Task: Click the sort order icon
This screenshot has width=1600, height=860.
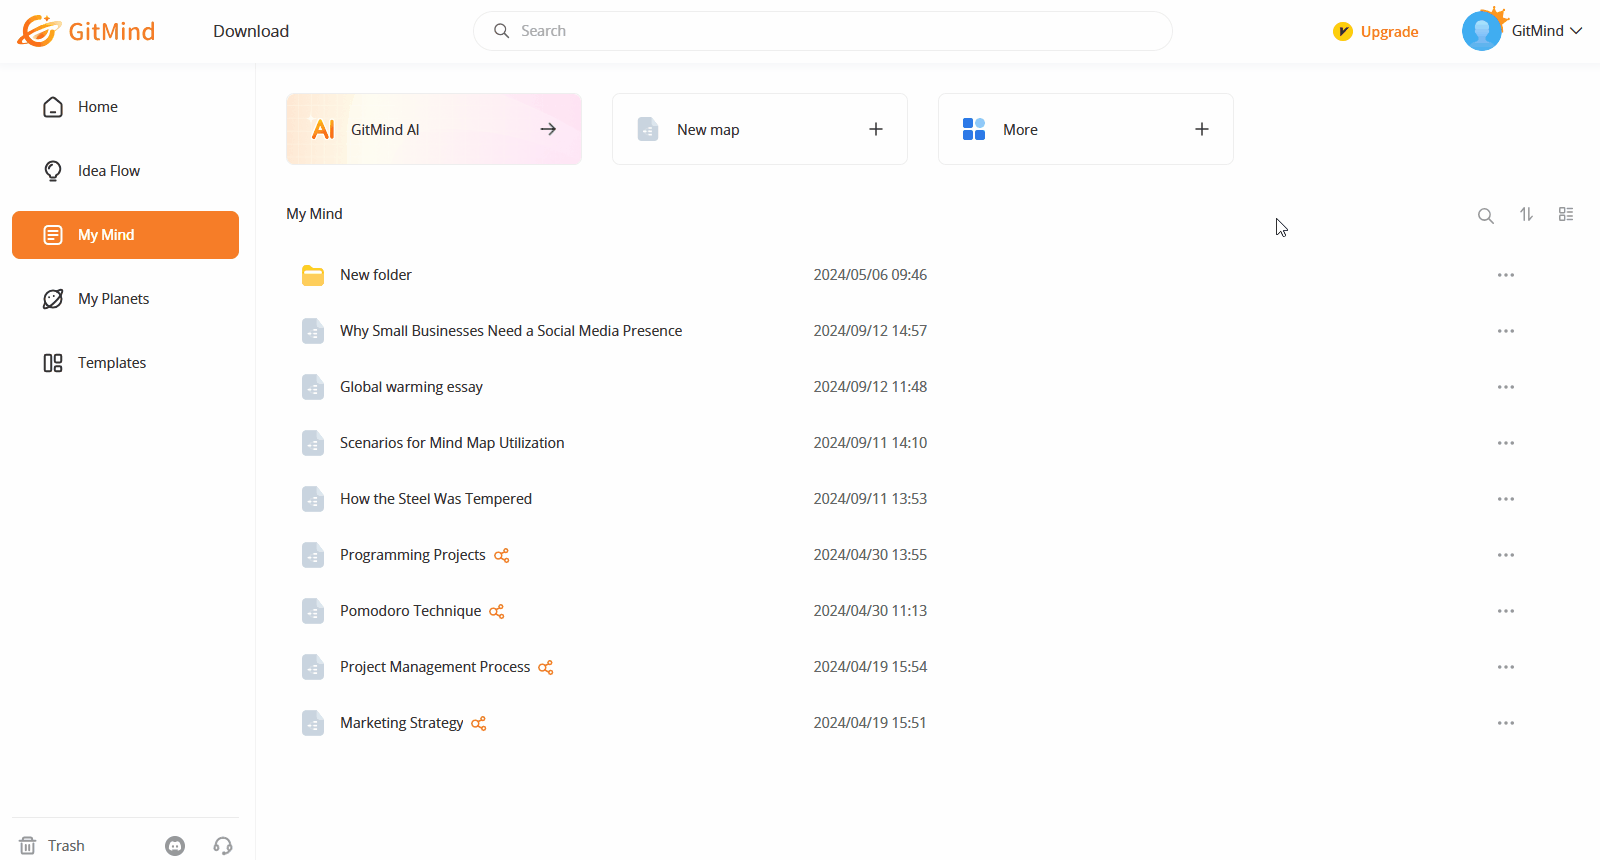Action: [1526, 215]
